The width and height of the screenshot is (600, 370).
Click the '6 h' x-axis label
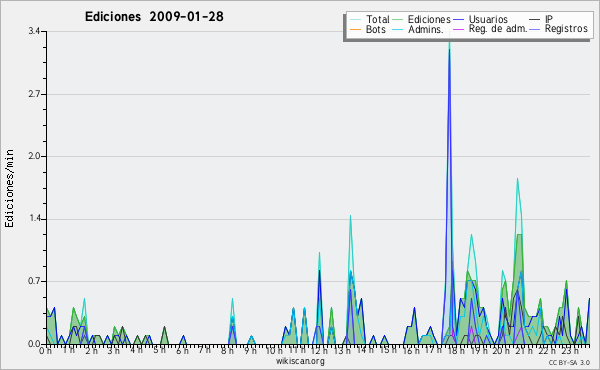(182, 350)
